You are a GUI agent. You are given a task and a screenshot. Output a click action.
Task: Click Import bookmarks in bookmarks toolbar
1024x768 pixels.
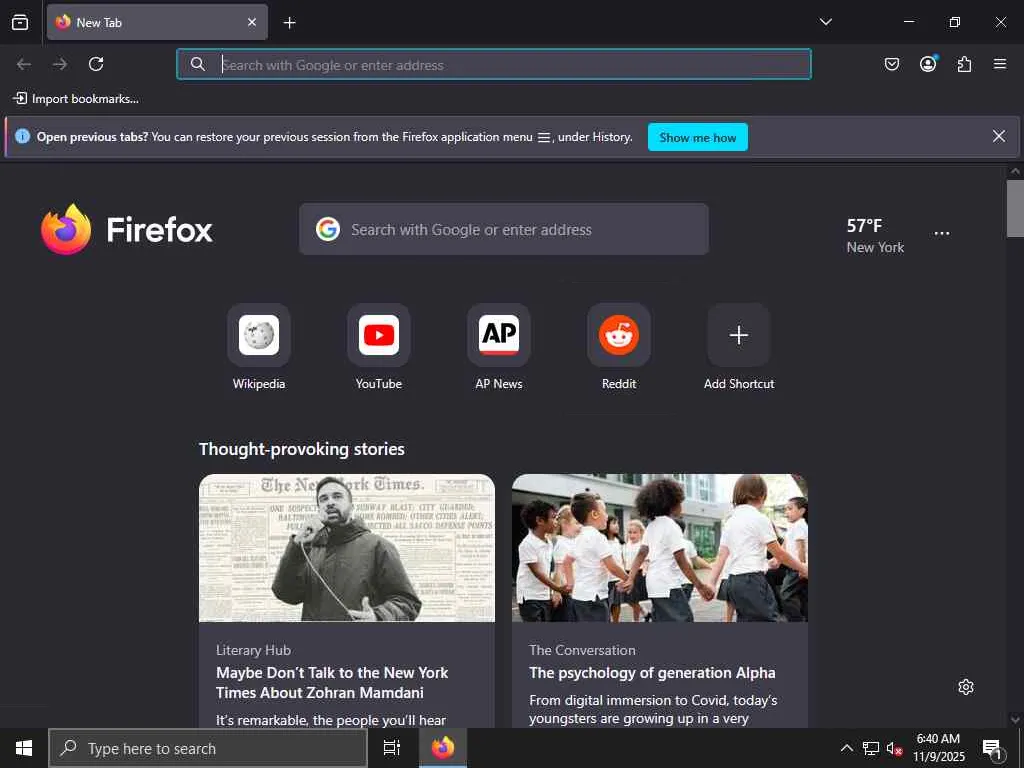[76, 99]
